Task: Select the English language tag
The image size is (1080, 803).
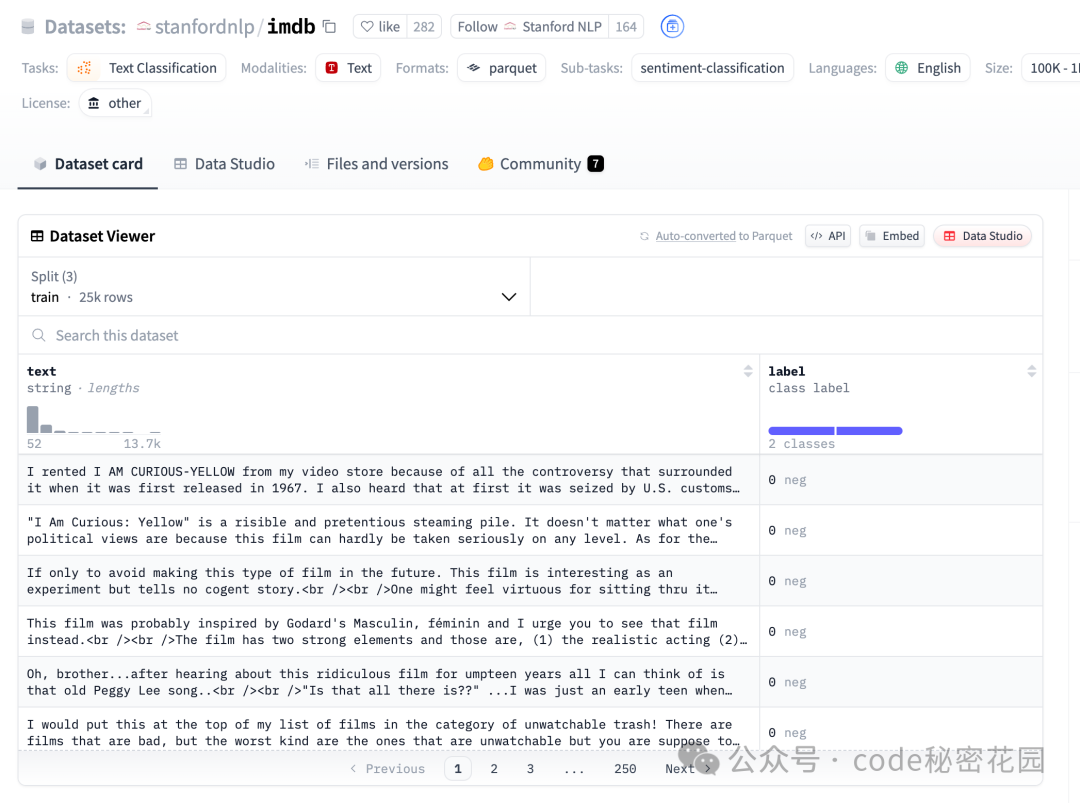Action: (928, 68)
